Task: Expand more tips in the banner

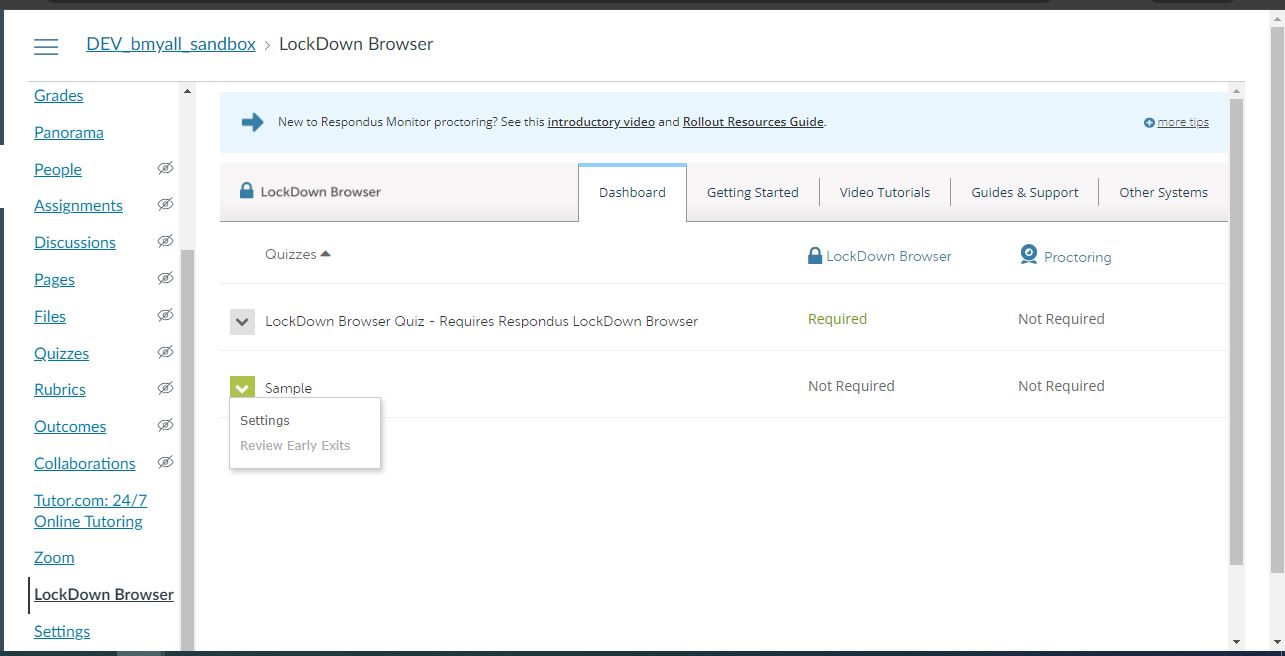Action: [1183, 122]
